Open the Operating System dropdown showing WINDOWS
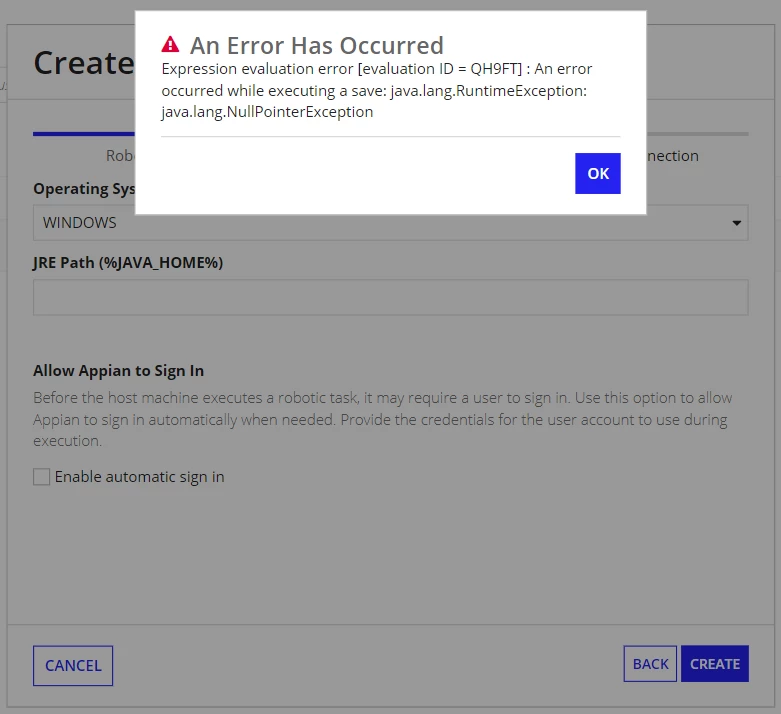This screenshot has height=714, width=781. click(390, 223)
